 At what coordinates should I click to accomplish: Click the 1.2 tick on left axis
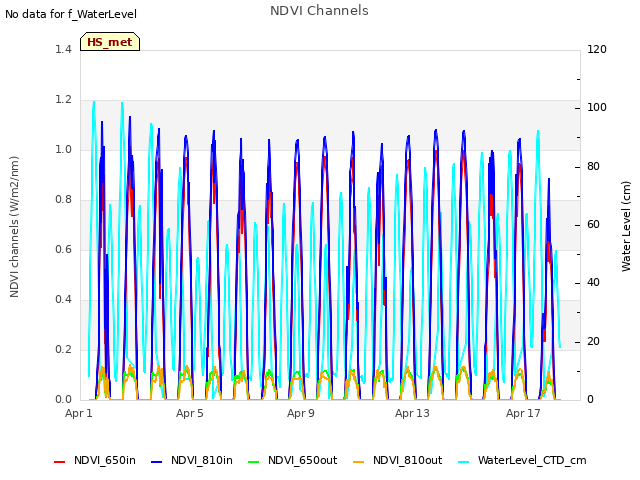63,100
